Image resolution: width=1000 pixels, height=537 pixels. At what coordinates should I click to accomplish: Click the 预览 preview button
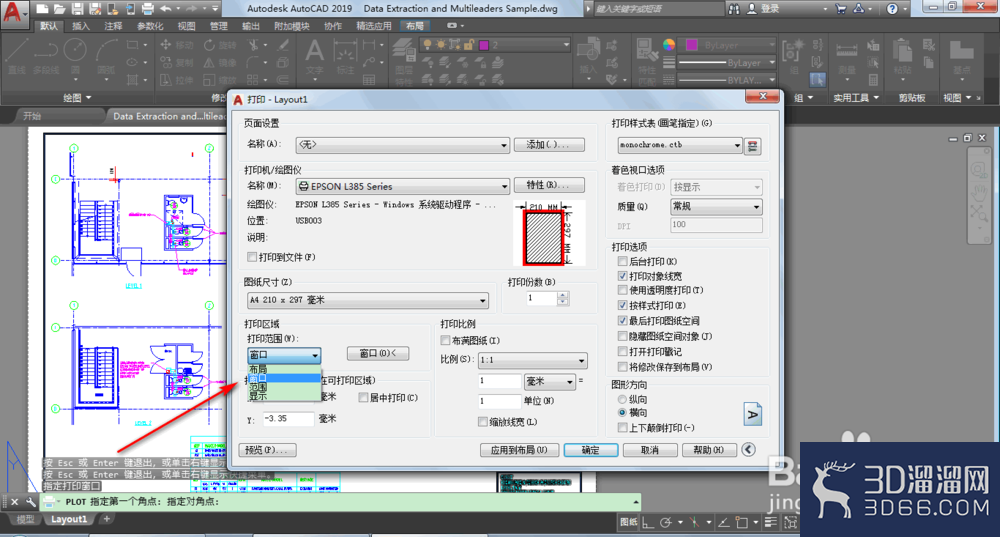click(267, 450)
